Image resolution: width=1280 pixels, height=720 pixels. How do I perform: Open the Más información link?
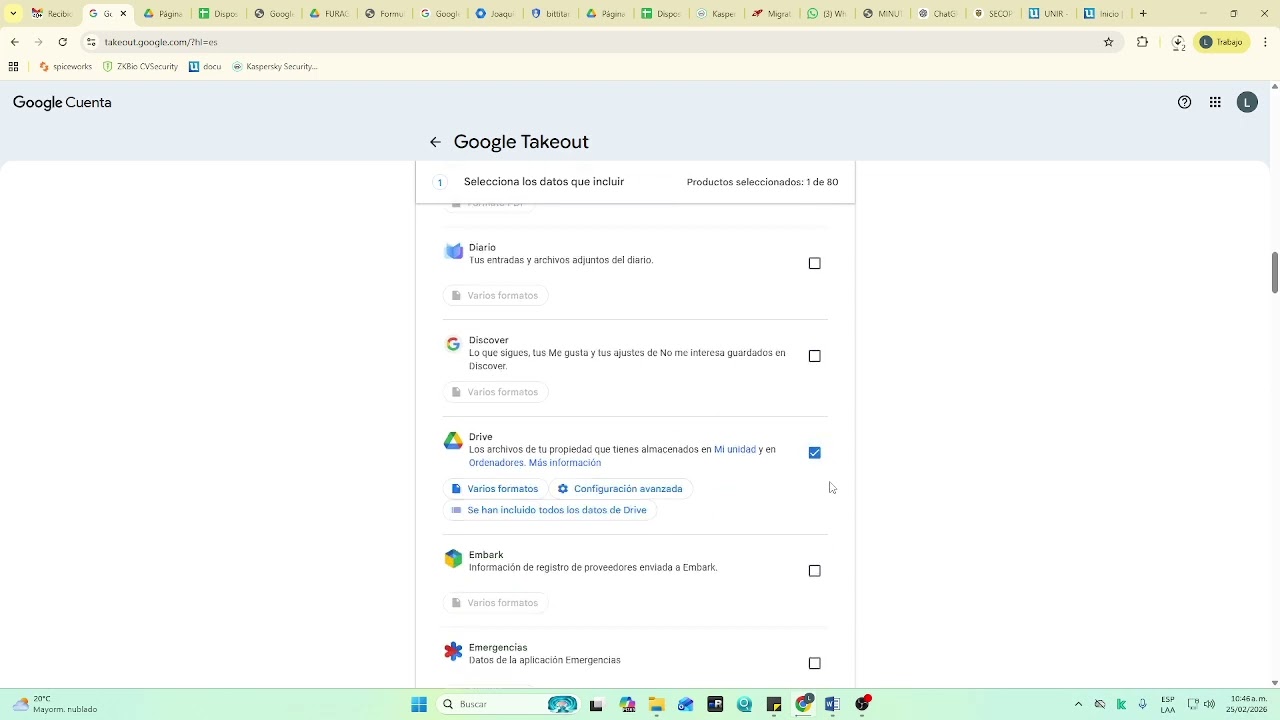(565, 463)
